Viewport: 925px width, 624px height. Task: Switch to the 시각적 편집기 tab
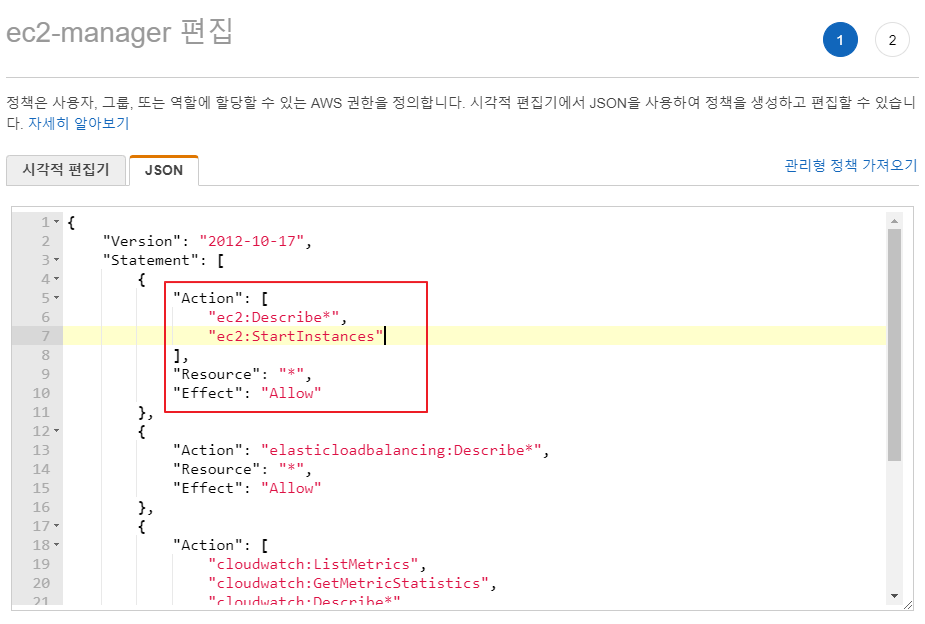click(66, 170)
